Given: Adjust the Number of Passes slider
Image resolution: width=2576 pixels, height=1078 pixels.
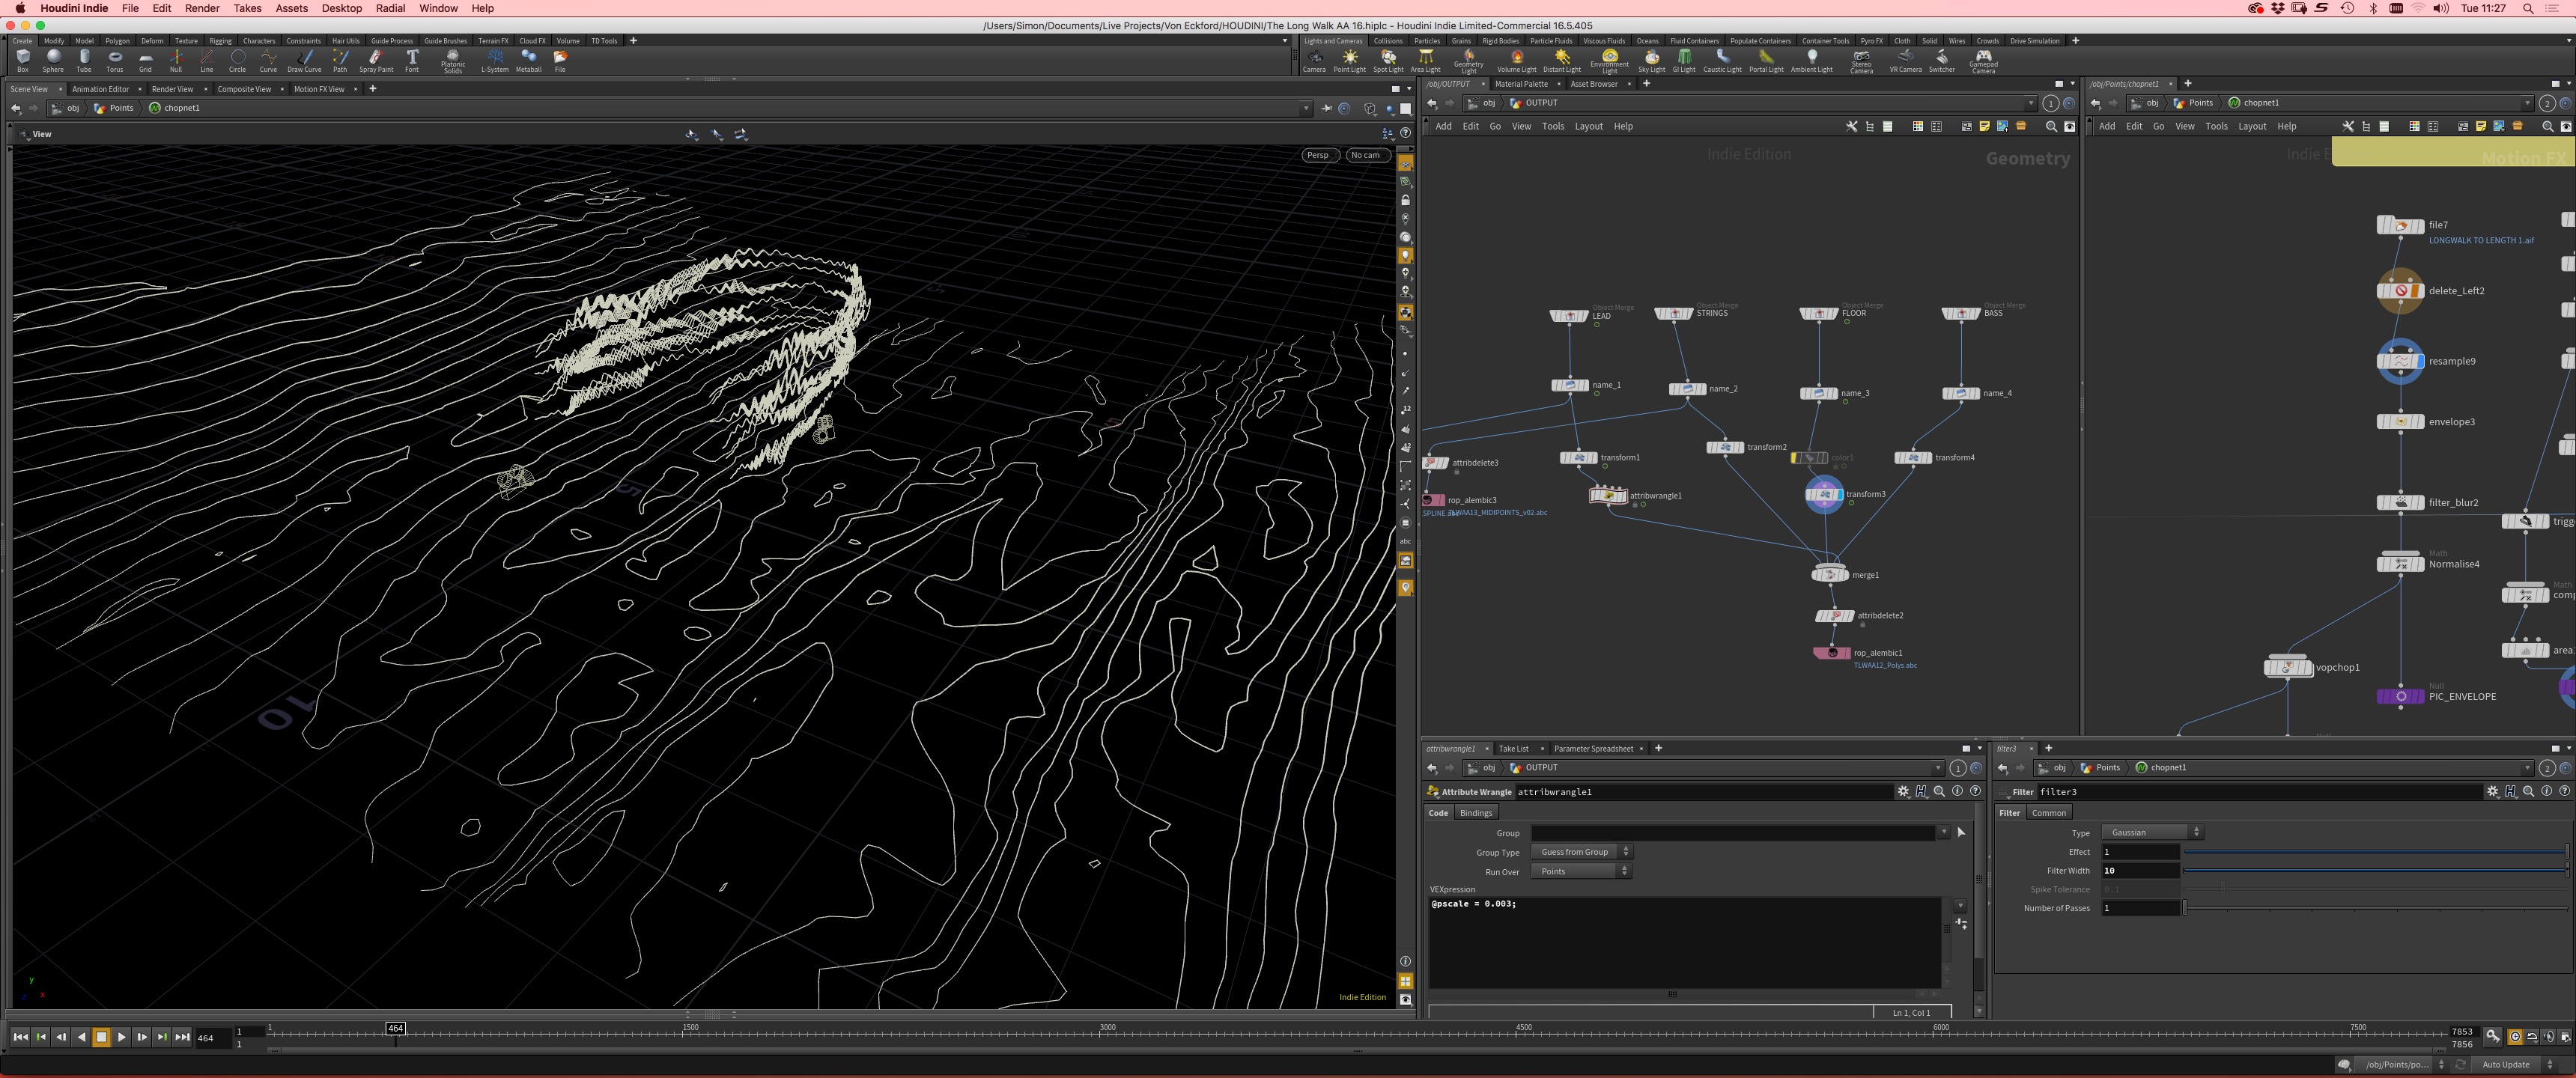Looking at the screenshot, I should (2376, 908).
